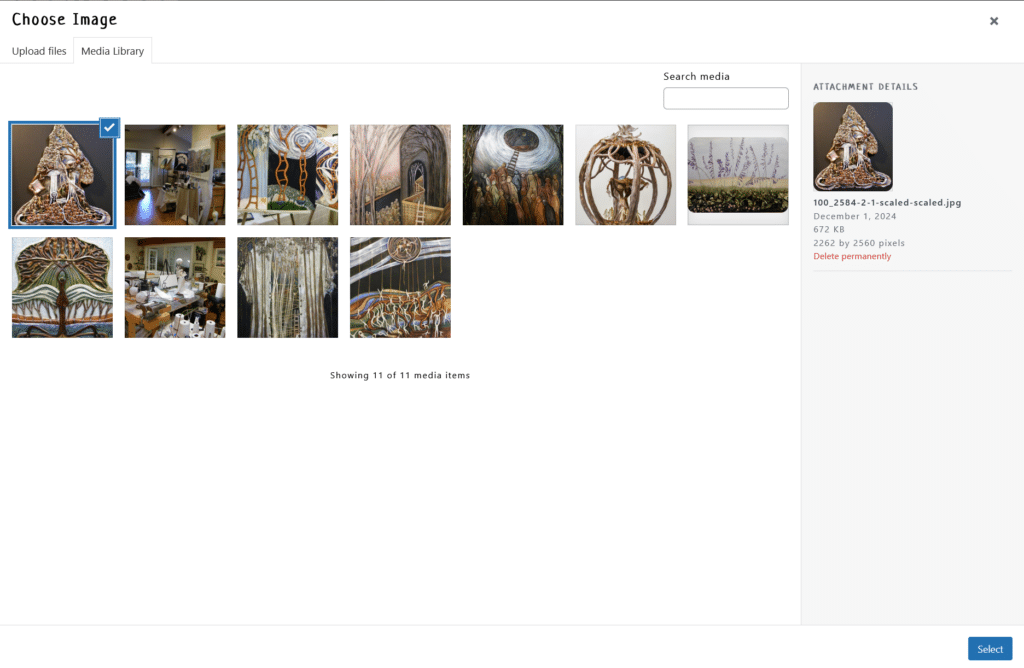Close the Choose Image dialog
1024x668 pixels.
pos(993,21)
